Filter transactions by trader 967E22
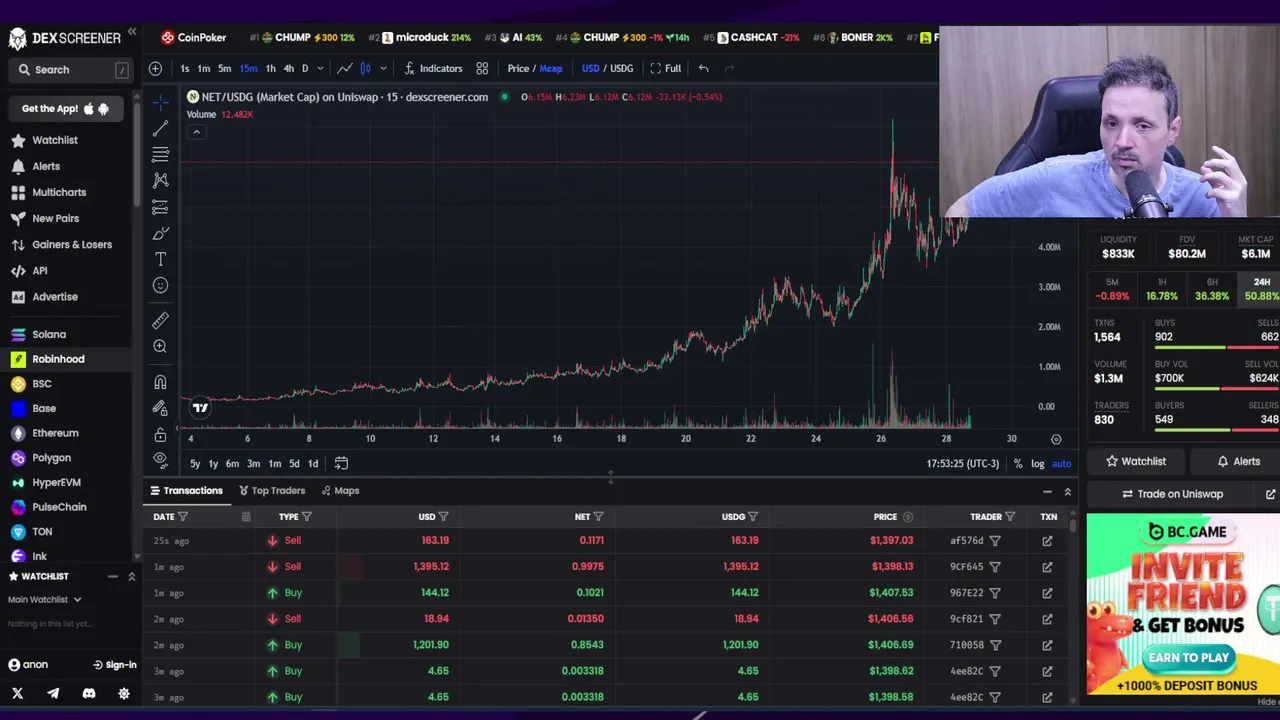The height and width of the screenshot is (720, 1280). 995,593
